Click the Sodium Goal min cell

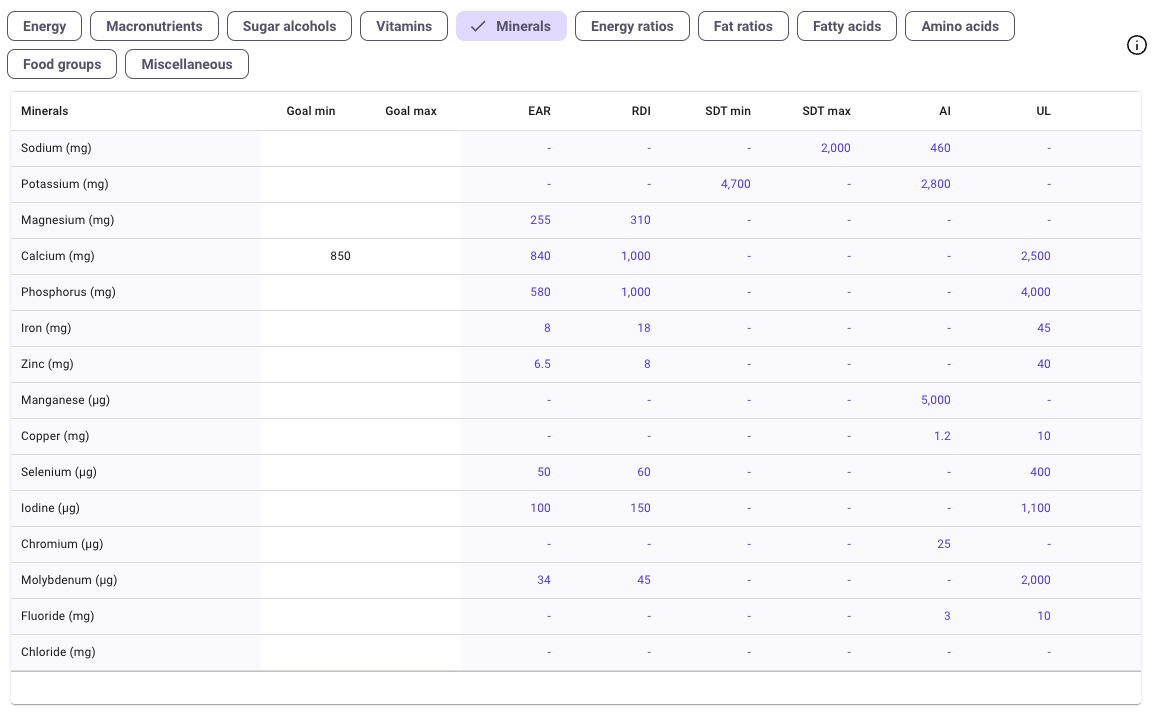tap(311, 148)
